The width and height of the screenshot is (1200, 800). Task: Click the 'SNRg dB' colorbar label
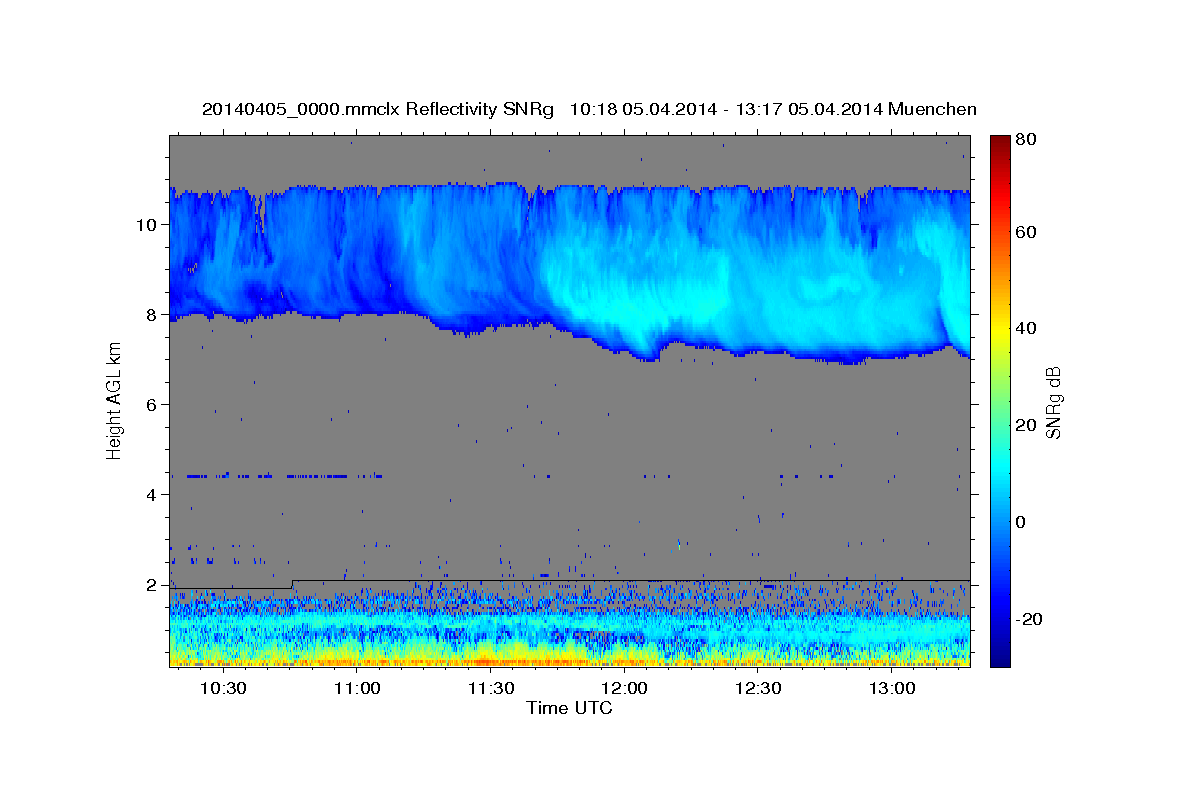click(1053, 402)
